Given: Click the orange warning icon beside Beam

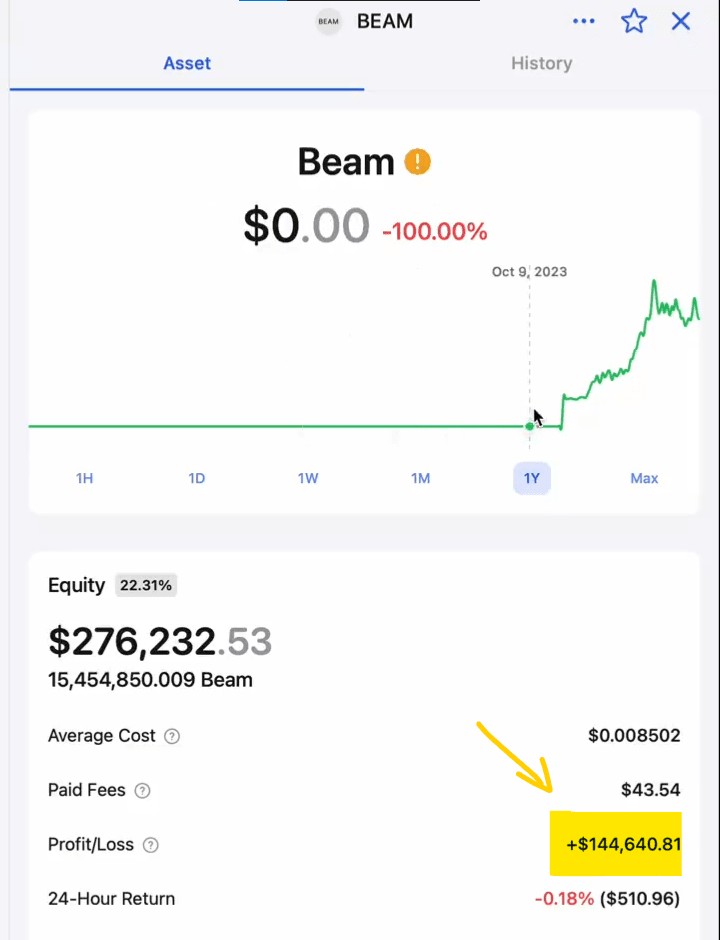Looking at the screenshot, I should coord(417,161).
